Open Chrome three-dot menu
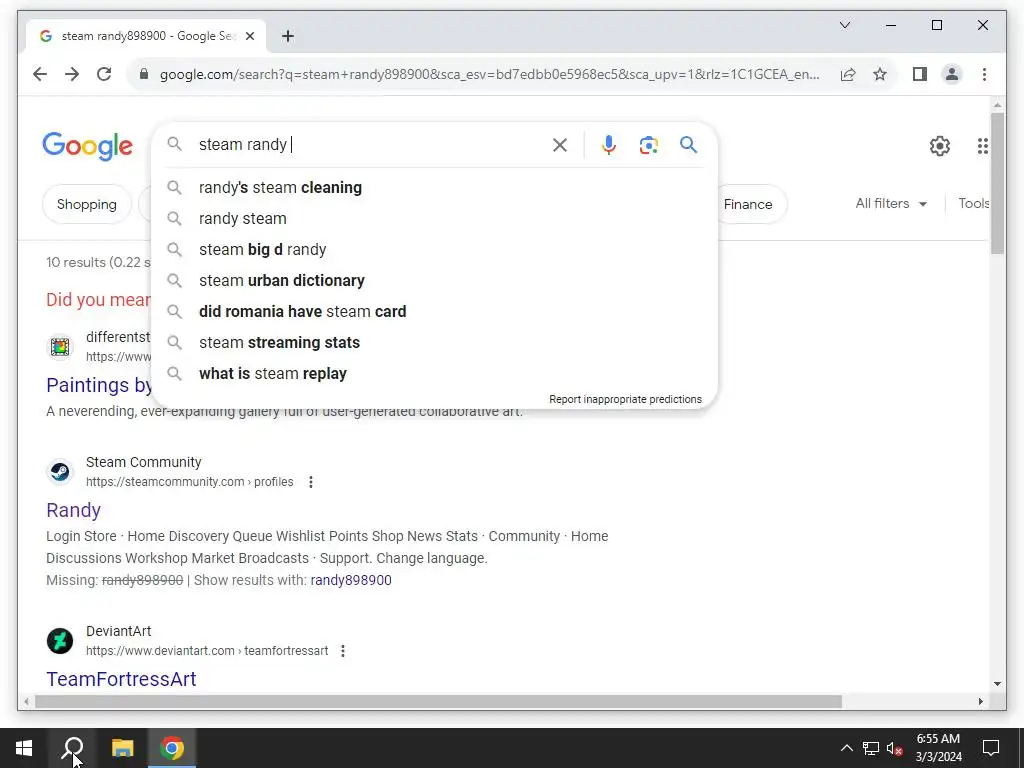Screen dimensions: 1024x768 (x=984, y=74)
